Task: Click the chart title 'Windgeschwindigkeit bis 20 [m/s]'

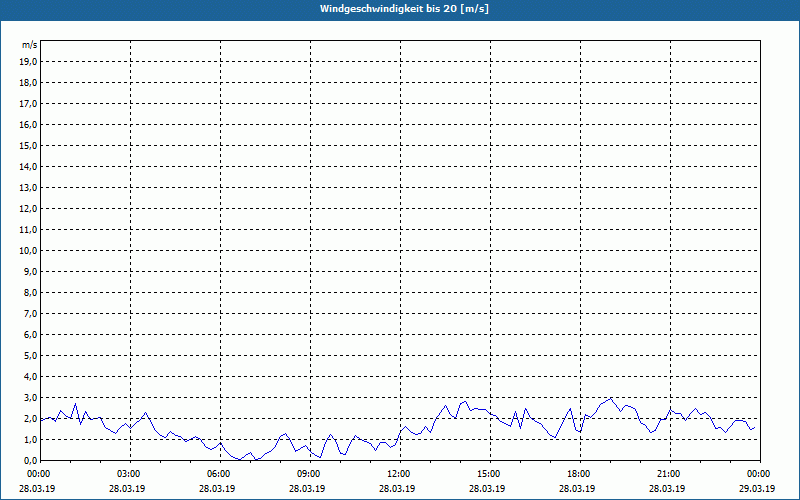Action: pos(404,9)
